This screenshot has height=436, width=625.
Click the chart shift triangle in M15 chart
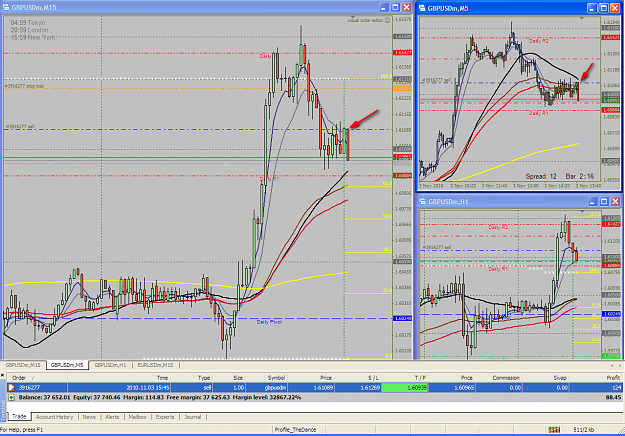tap(352, 18)
